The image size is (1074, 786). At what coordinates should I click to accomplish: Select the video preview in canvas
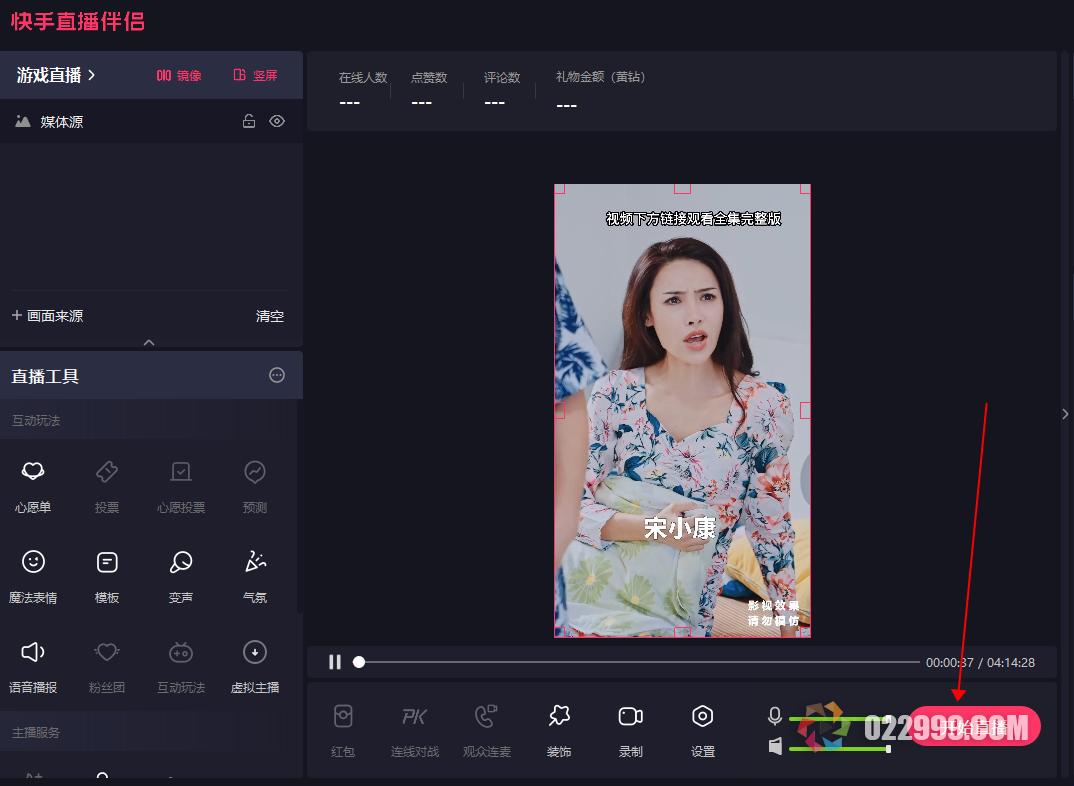click(682, 411)
